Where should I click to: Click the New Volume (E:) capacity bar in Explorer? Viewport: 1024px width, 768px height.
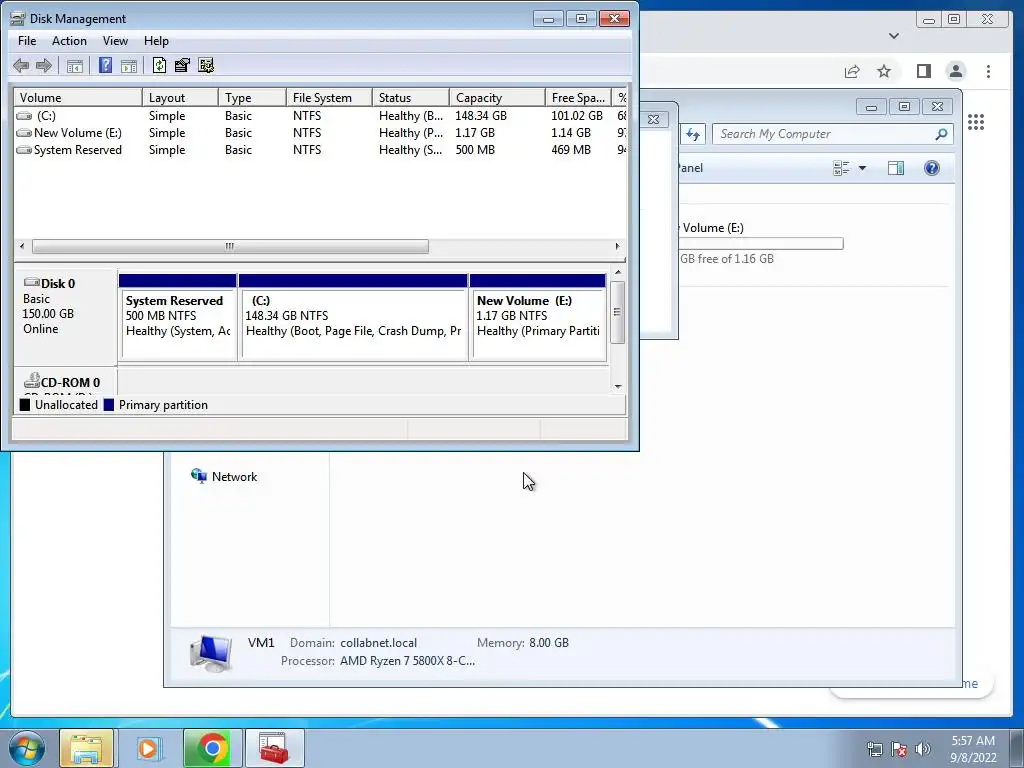point(761,244)
